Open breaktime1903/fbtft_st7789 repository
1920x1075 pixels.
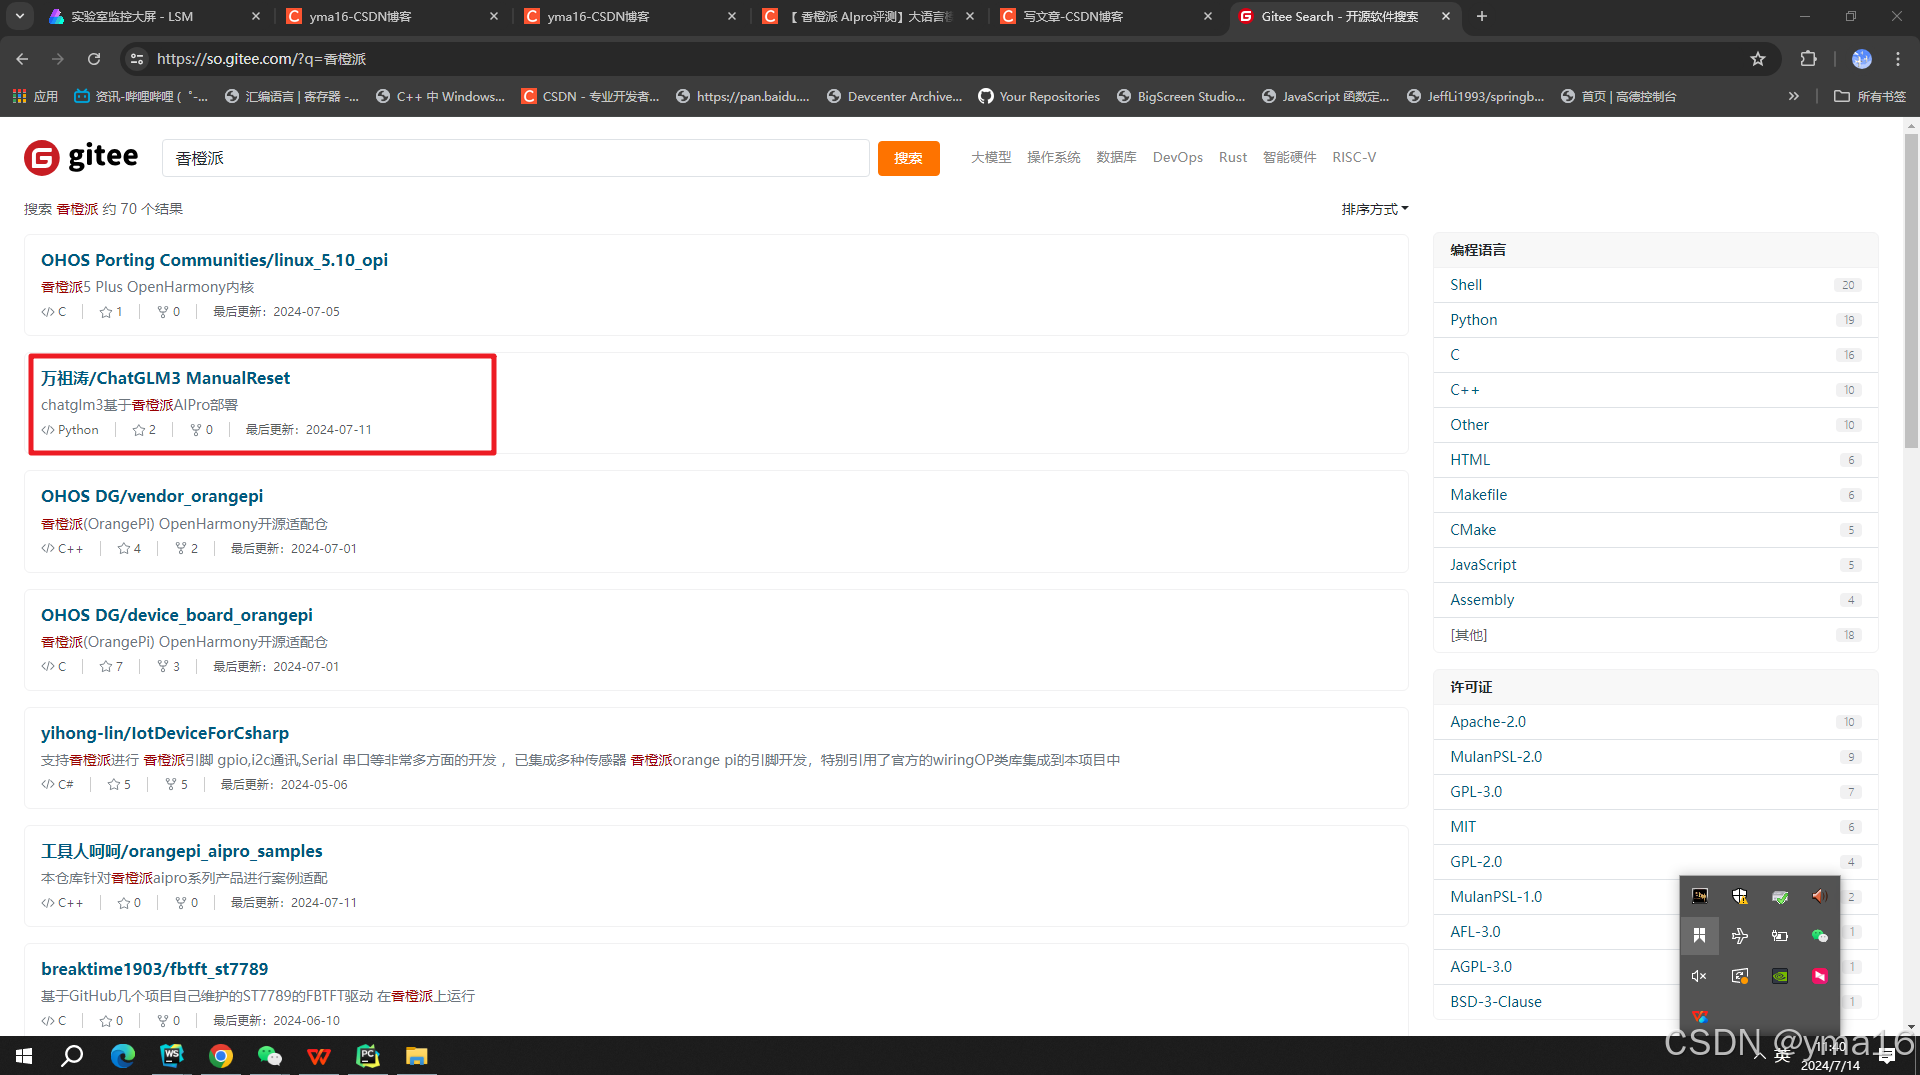[154, 969]
